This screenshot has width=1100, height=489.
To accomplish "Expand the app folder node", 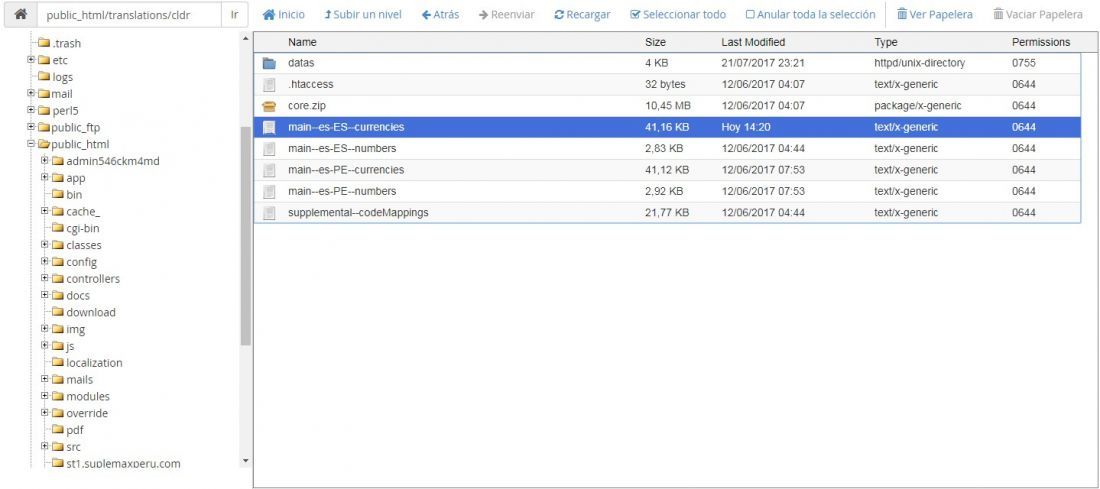I will (x=45, y=177).
